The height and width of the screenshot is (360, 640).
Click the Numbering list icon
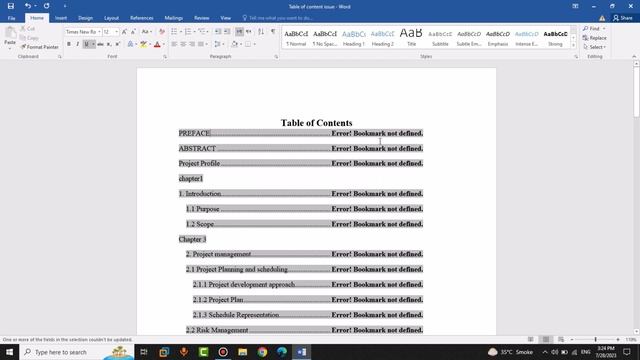[188, 32]
